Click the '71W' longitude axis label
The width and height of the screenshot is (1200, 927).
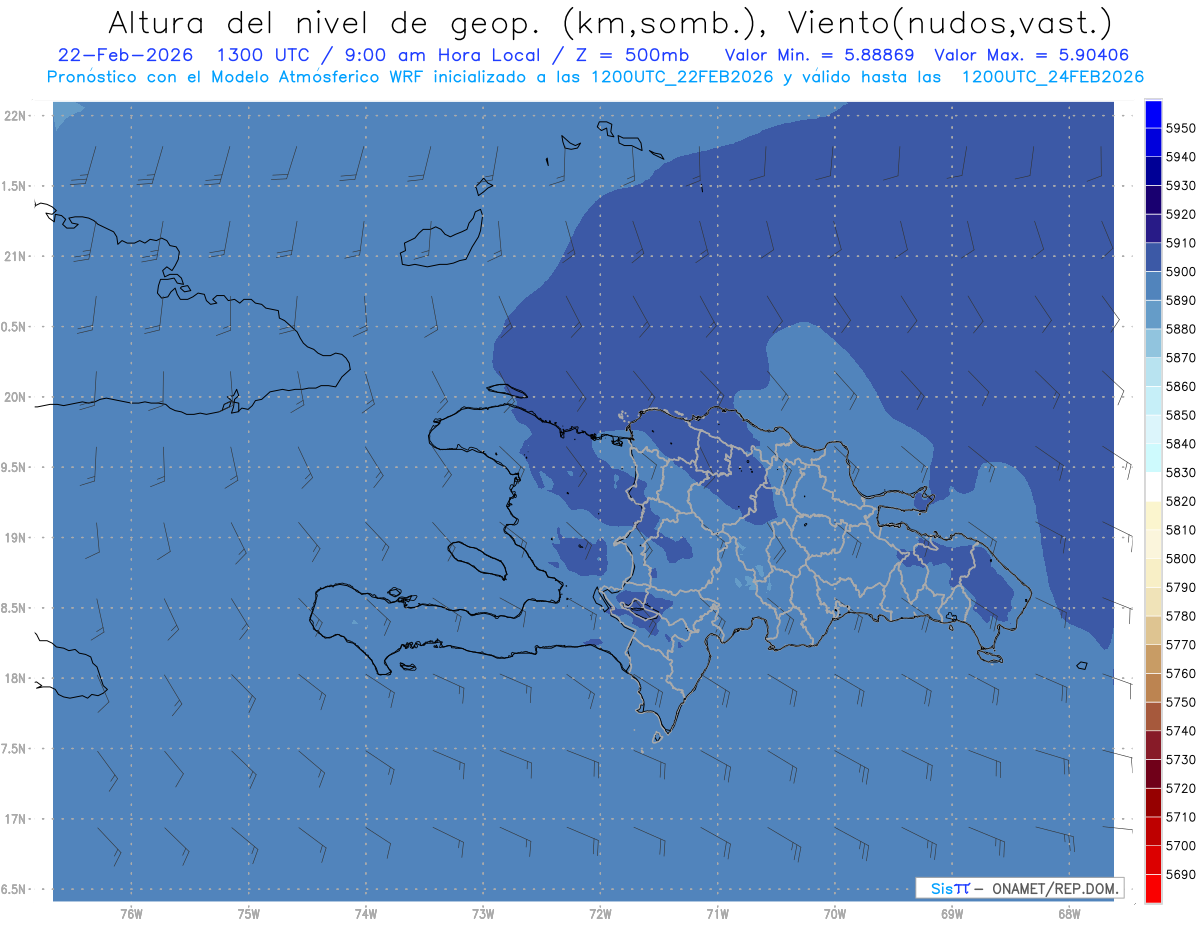pos(717,914)
